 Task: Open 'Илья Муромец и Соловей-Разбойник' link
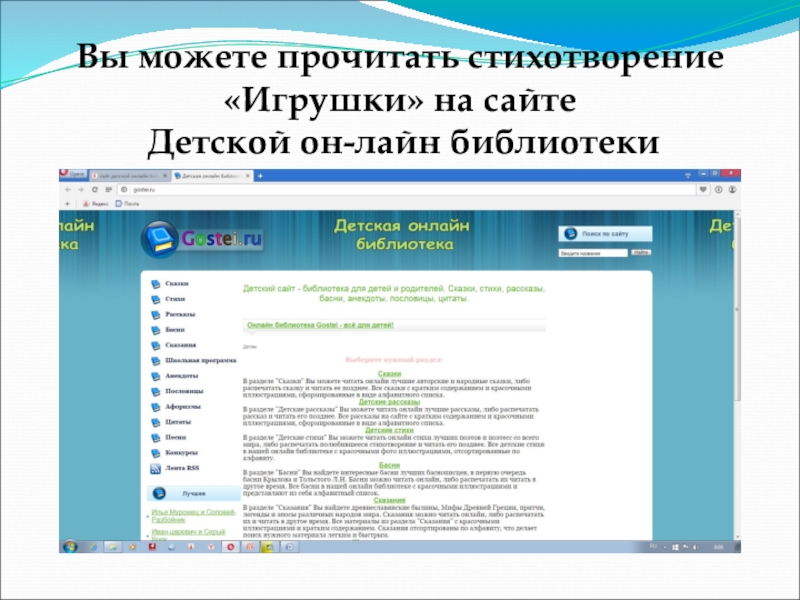193,516
